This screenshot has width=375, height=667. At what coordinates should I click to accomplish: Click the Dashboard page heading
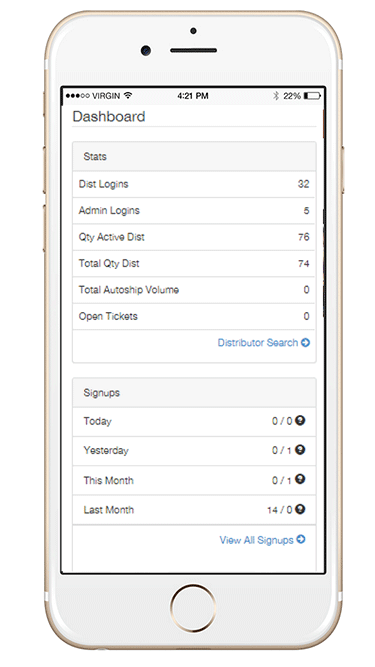(109, 117)
